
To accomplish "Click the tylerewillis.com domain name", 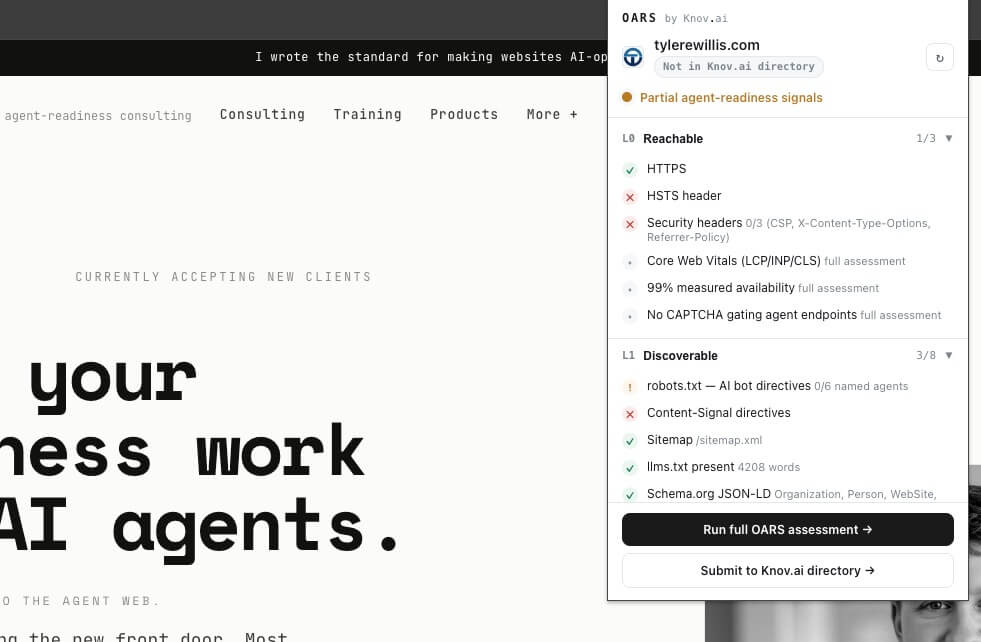I will 706,45.
